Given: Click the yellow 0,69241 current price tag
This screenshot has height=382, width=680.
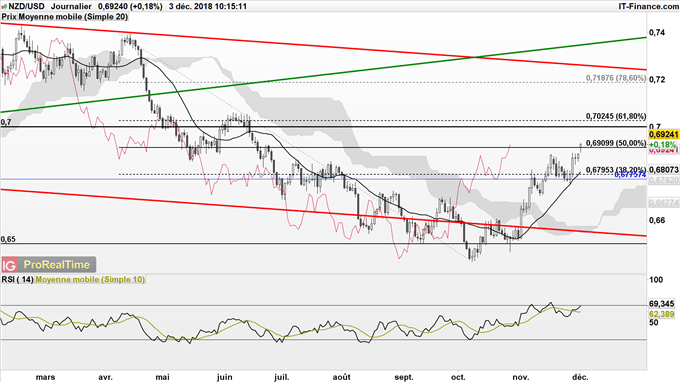Looking at the screenshot, I should (x=664, y=134).
